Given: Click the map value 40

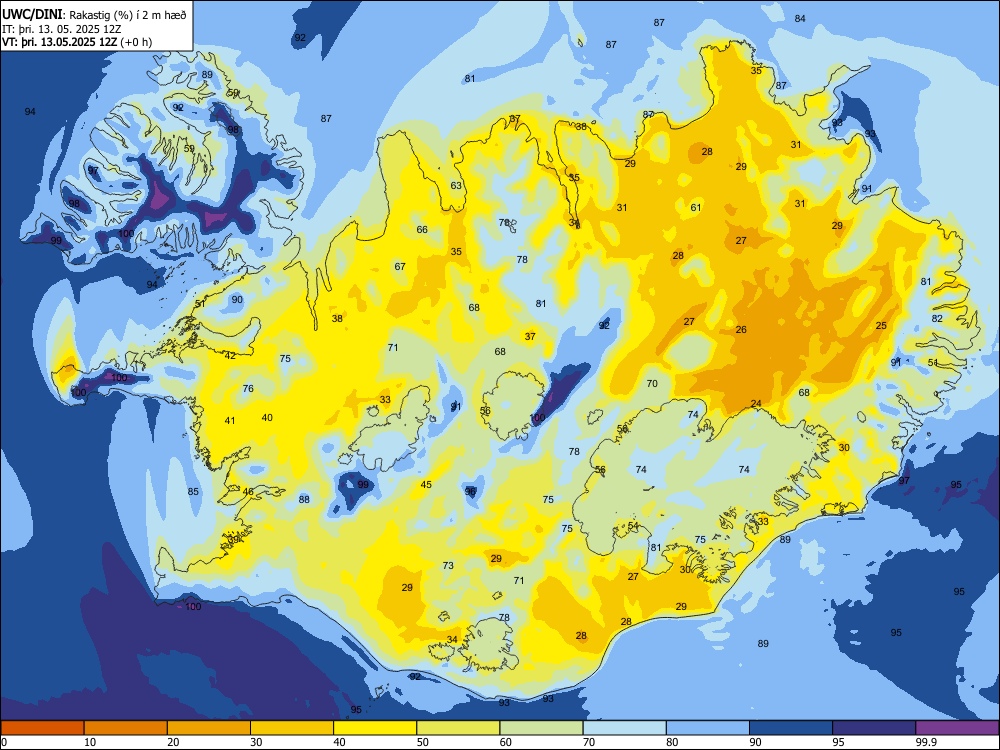Looking at the screenshot, I should [x=267, y=418].
